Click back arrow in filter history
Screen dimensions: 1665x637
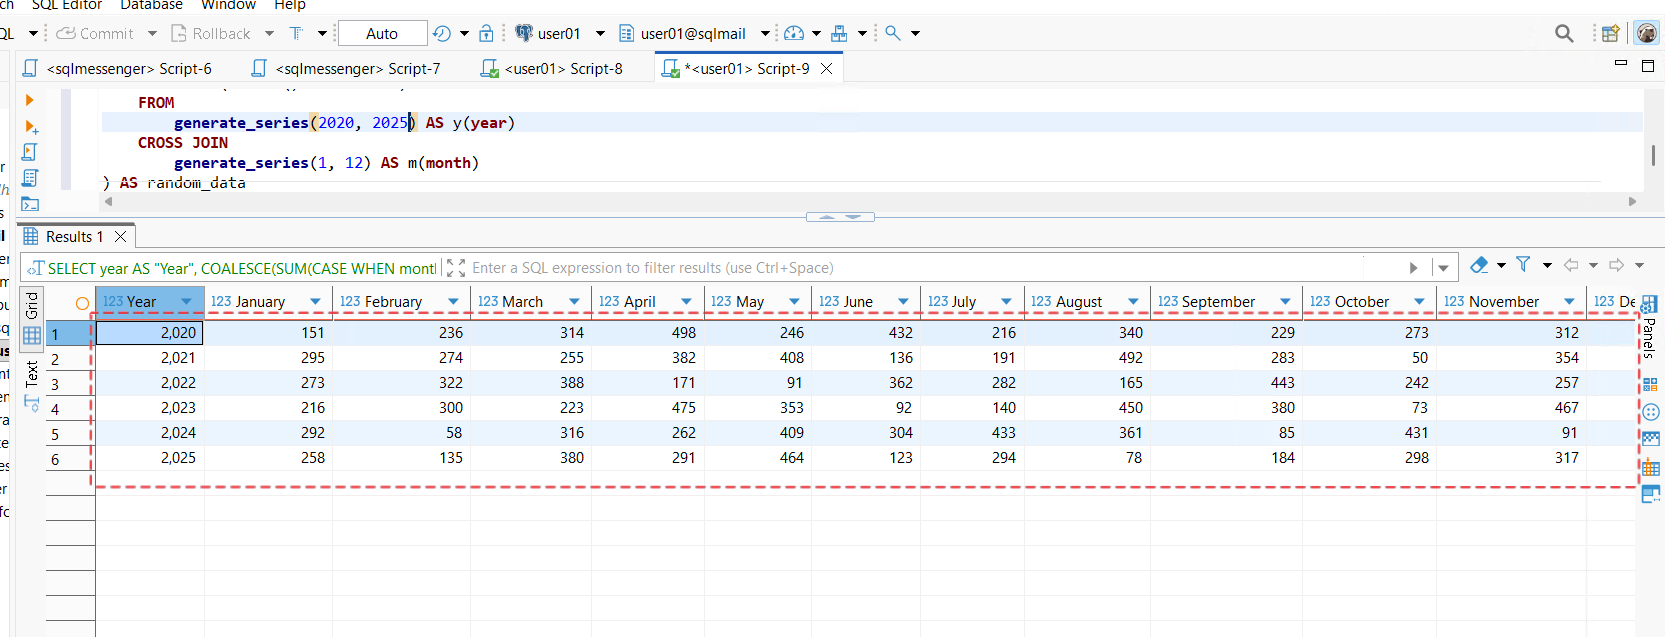click(x=1571, y=265)
